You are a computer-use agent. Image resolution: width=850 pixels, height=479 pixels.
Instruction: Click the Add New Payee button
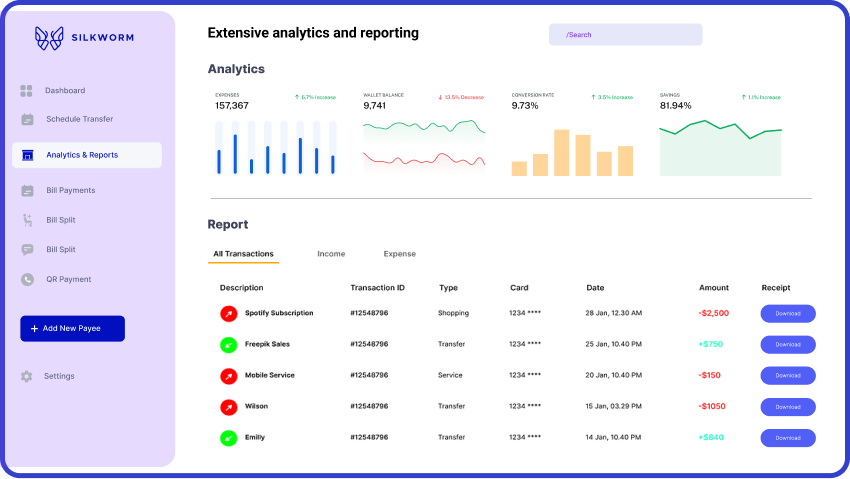[x=72, y=329]
